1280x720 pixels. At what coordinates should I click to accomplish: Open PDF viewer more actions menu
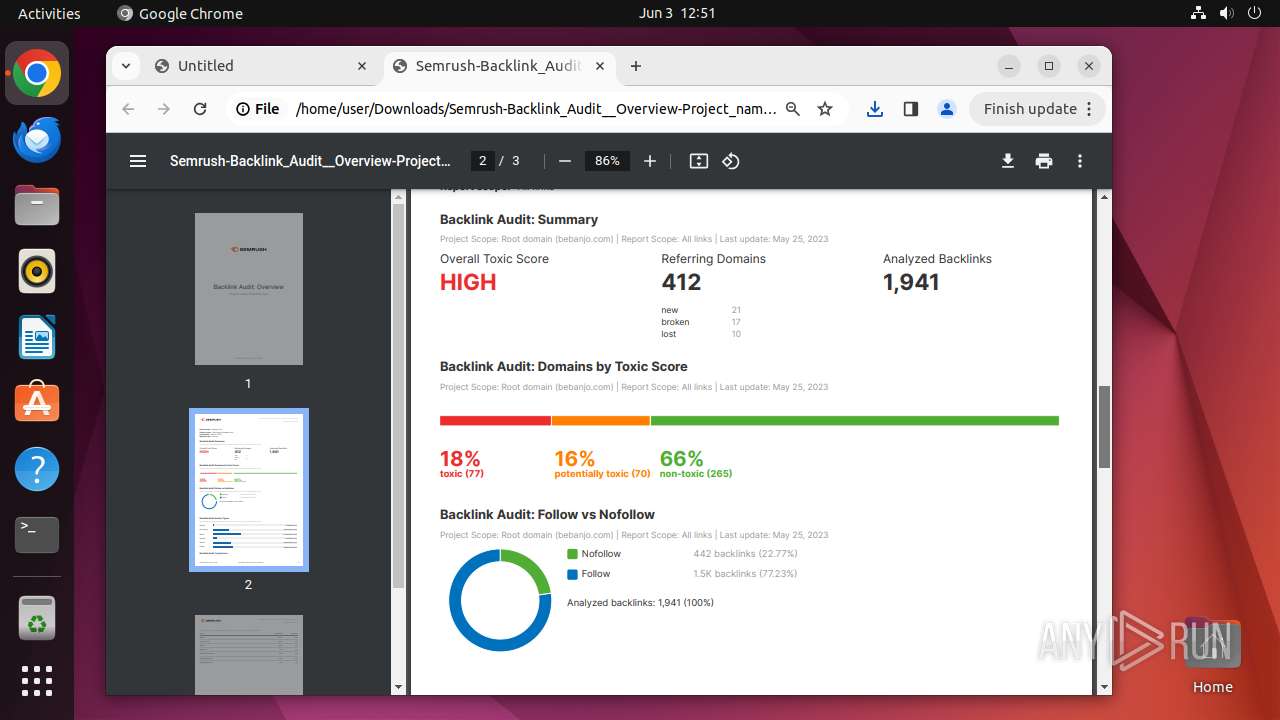click(1080, 161)
